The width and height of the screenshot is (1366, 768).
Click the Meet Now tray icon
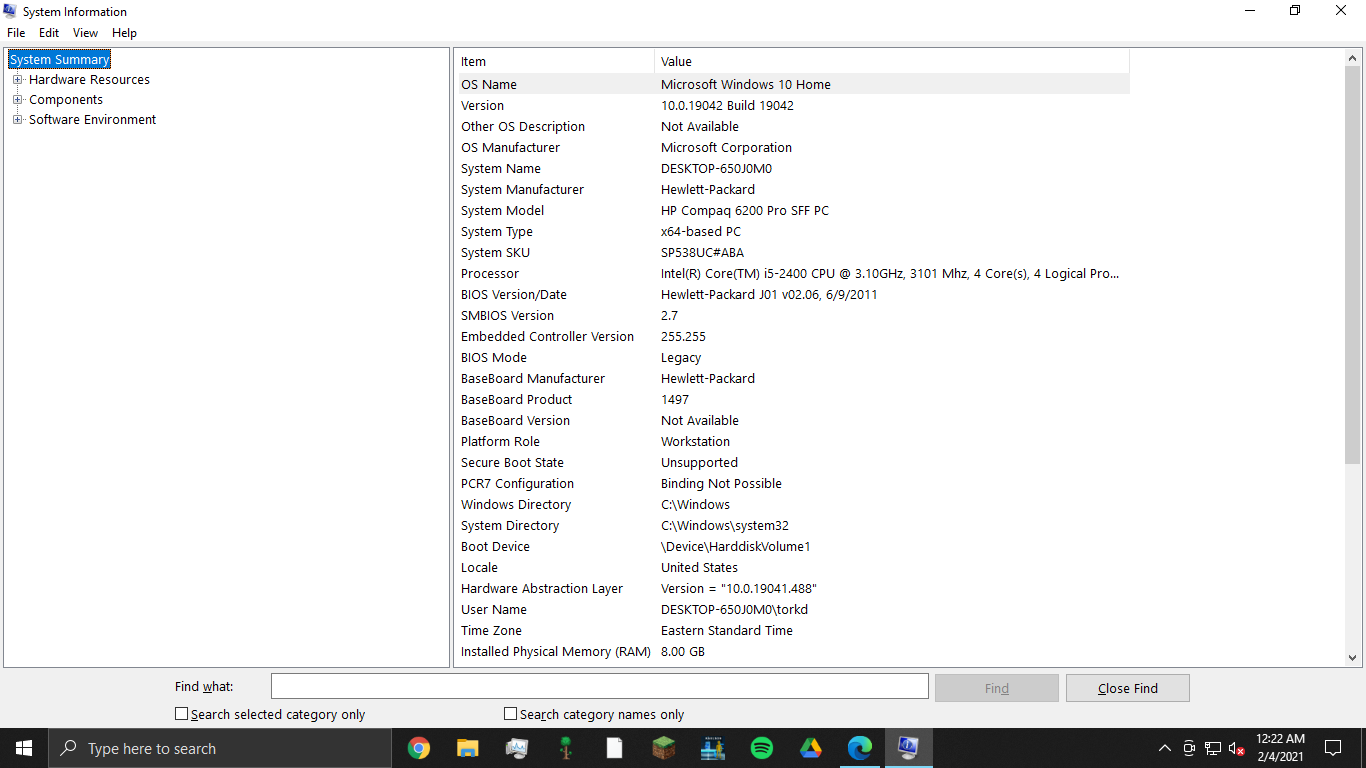1189,748
